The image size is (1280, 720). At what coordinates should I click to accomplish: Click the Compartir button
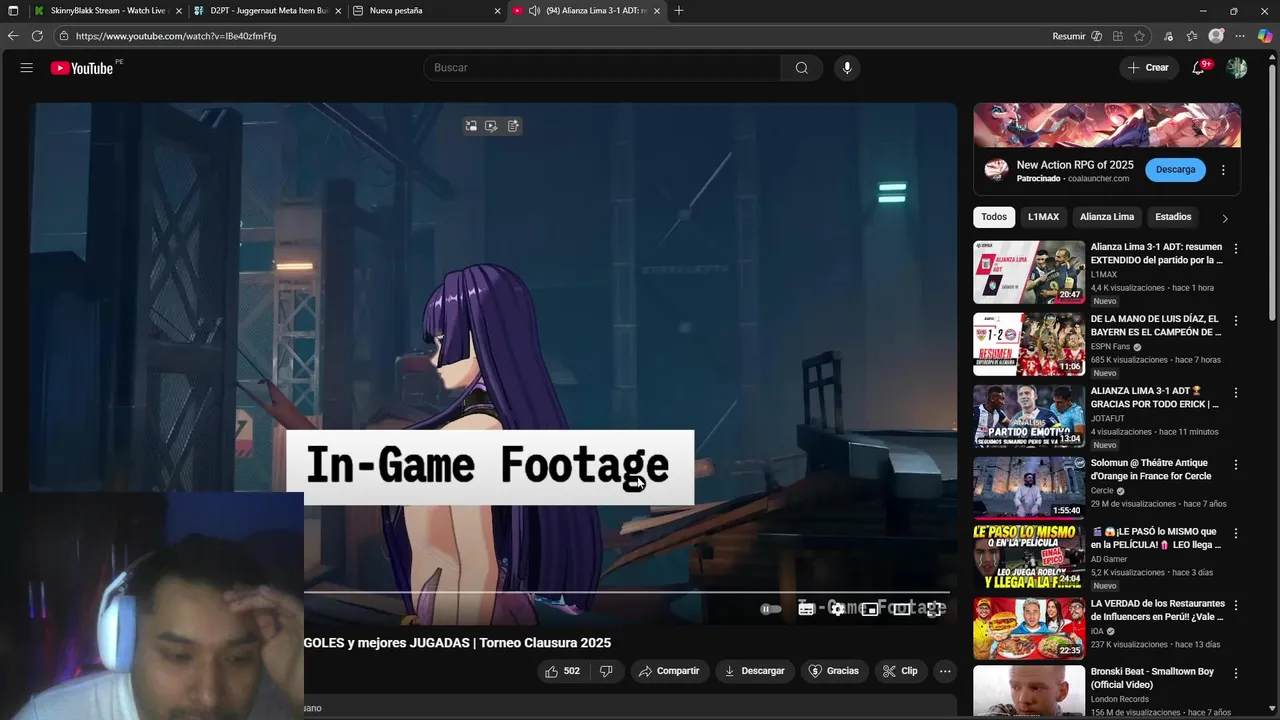pos(669,671)
